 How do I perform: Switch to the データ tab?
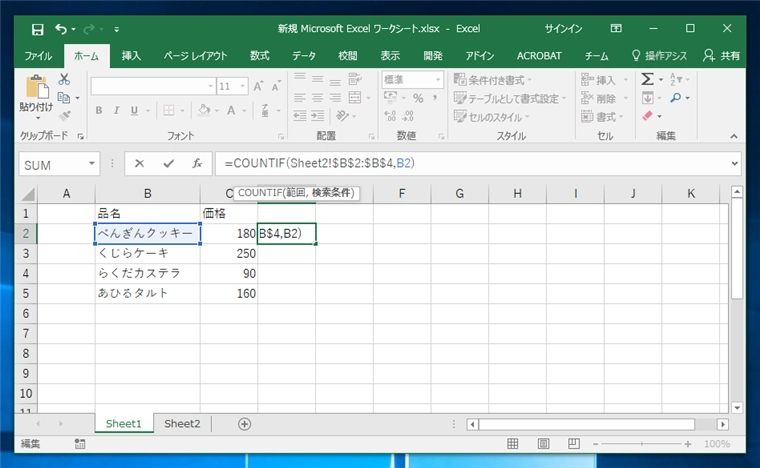click(x=303, y=56)
